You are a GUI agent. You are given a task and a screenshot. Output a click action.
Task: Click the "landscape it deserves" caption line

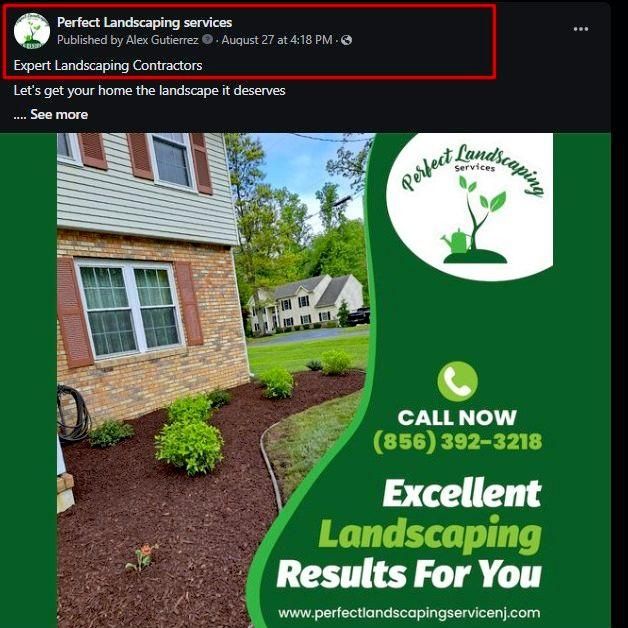tap(149, 91)
